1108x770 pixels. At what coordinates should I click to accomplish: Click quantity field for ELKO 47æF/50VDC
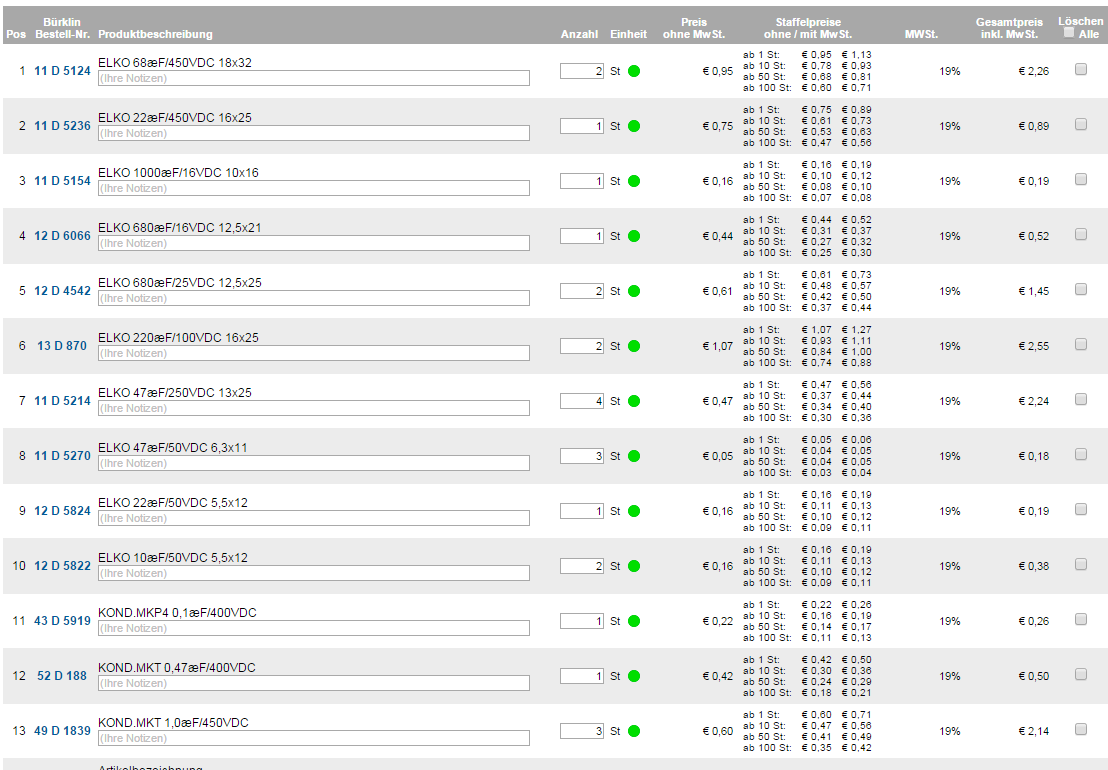[582, 456]
